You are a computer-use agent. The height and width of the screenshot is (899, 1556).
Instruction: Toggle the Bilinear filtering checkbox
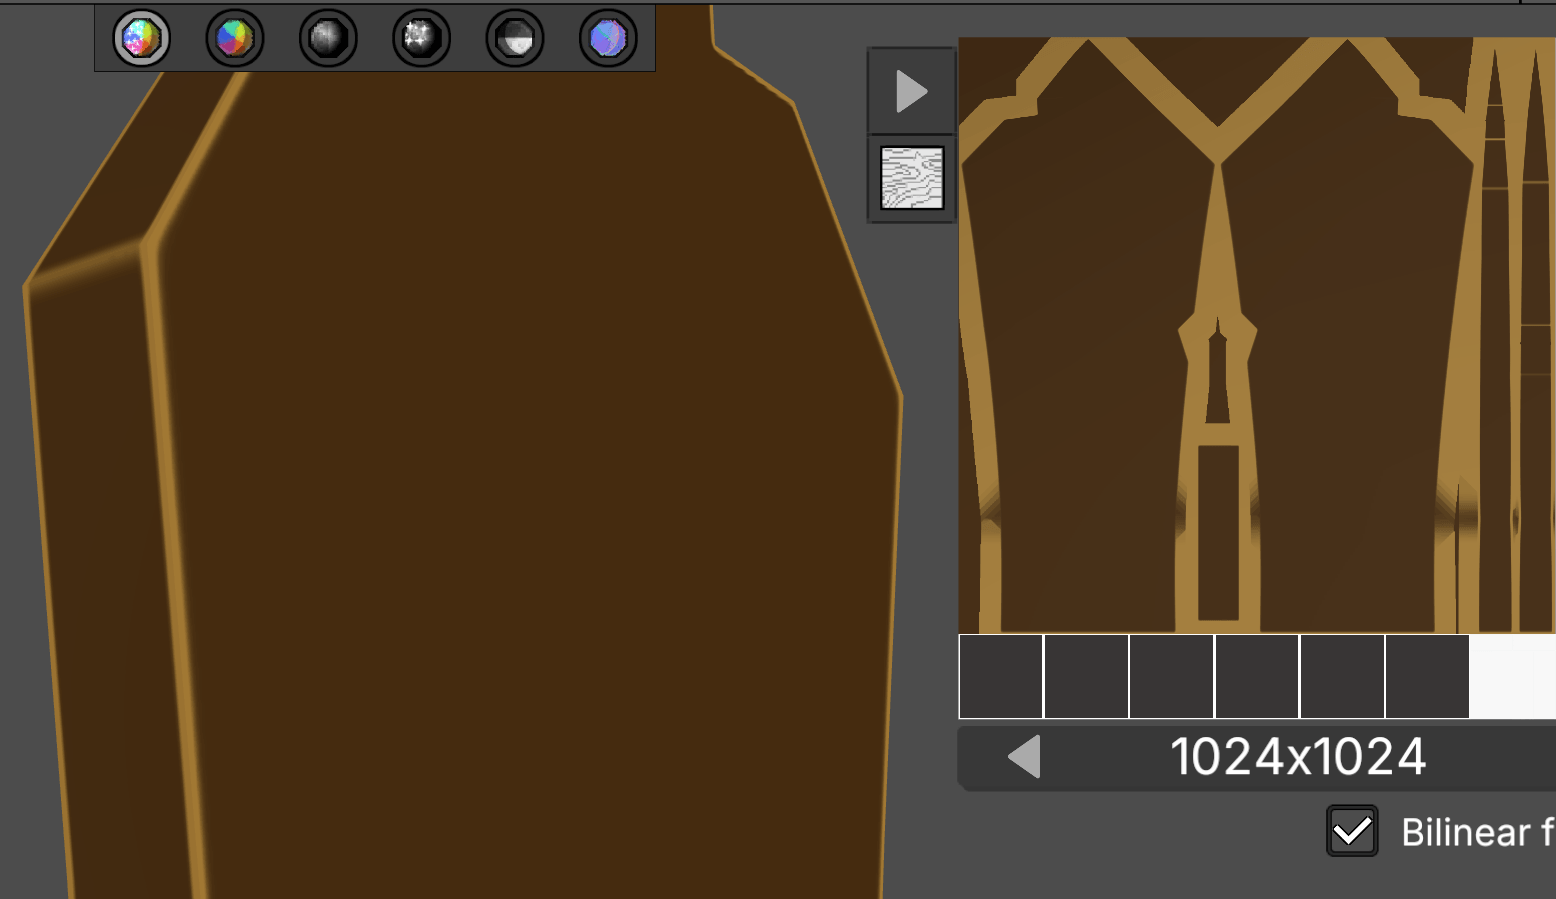(x=1351, y=831)
